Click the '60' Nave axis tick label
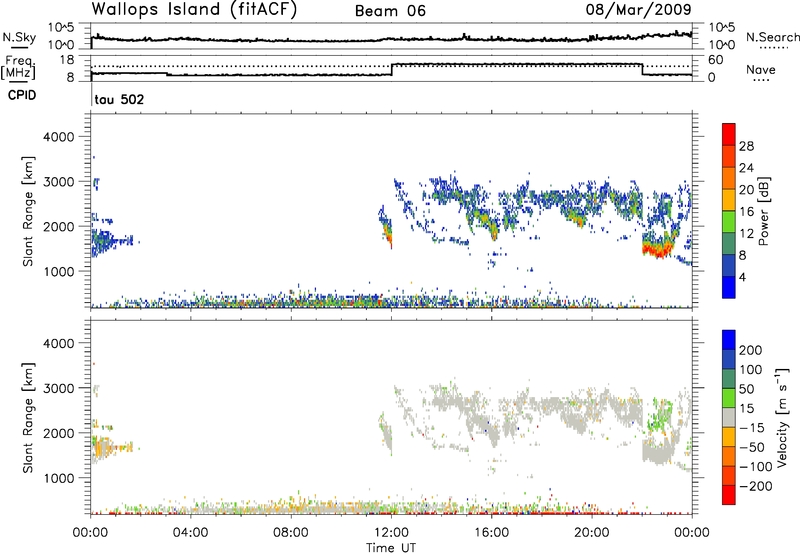 716,60
